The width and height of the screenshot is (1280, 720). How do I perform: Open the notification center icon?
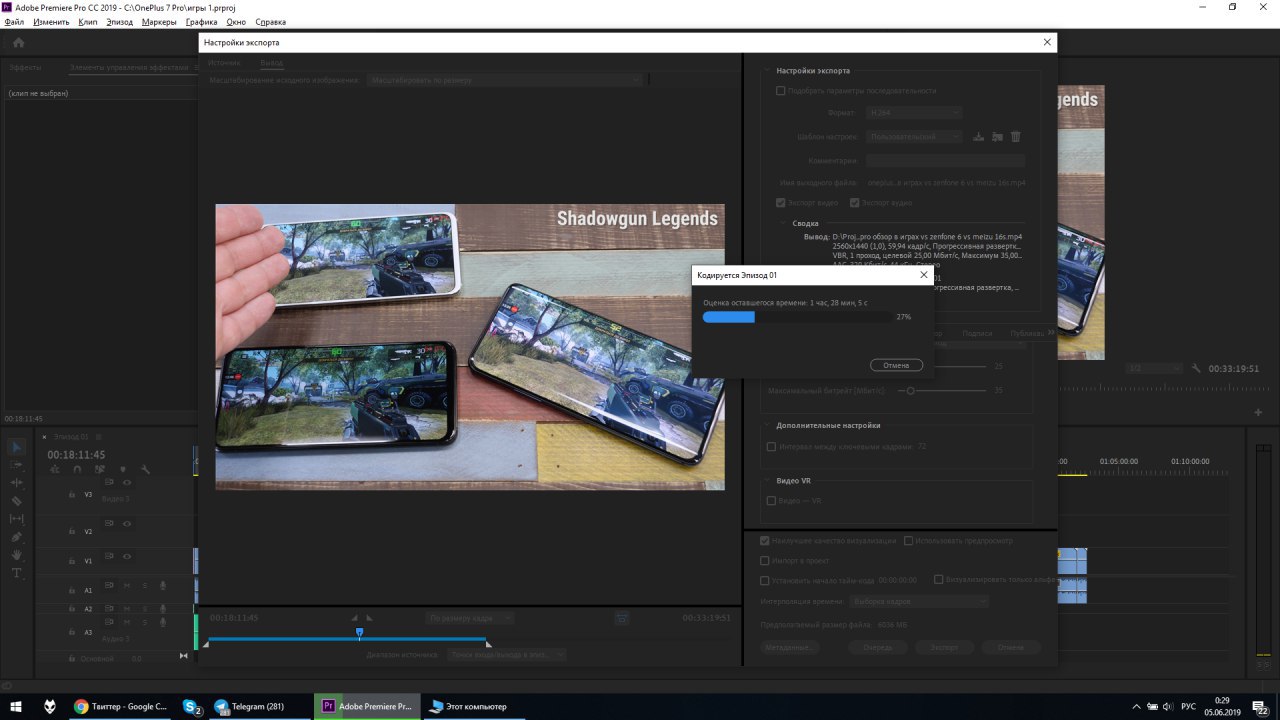1261,706
